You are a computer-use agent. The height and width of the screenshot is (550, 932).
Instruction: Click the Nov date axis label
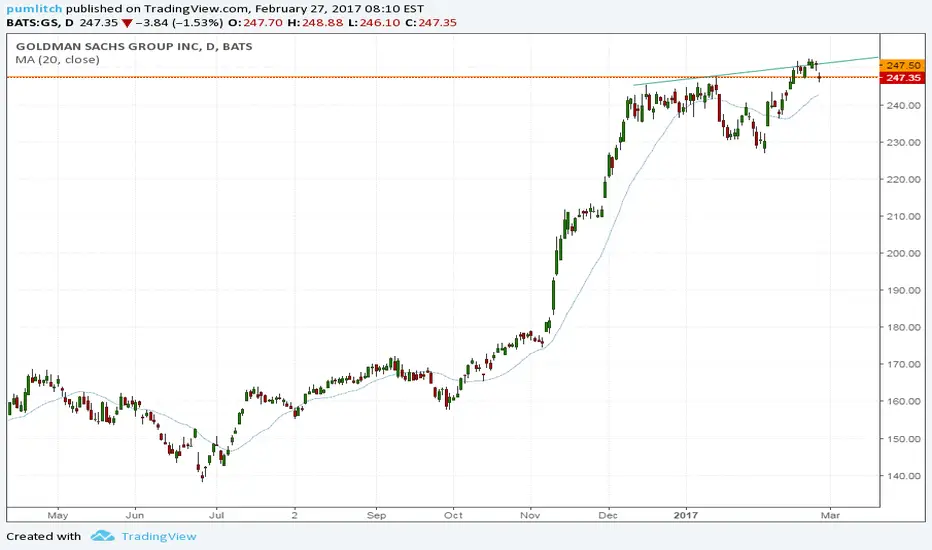coord(530,516)
